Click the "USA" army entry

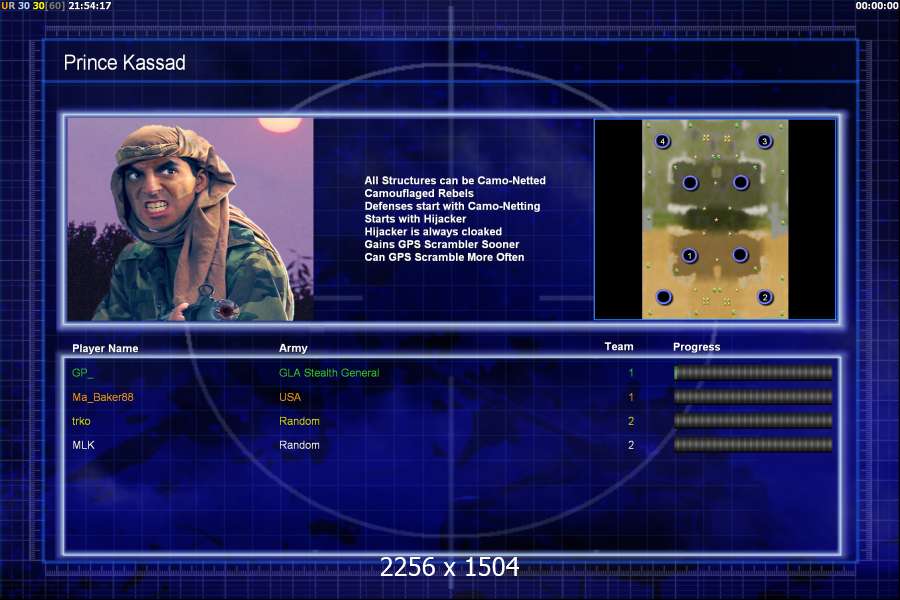point(290,397)
